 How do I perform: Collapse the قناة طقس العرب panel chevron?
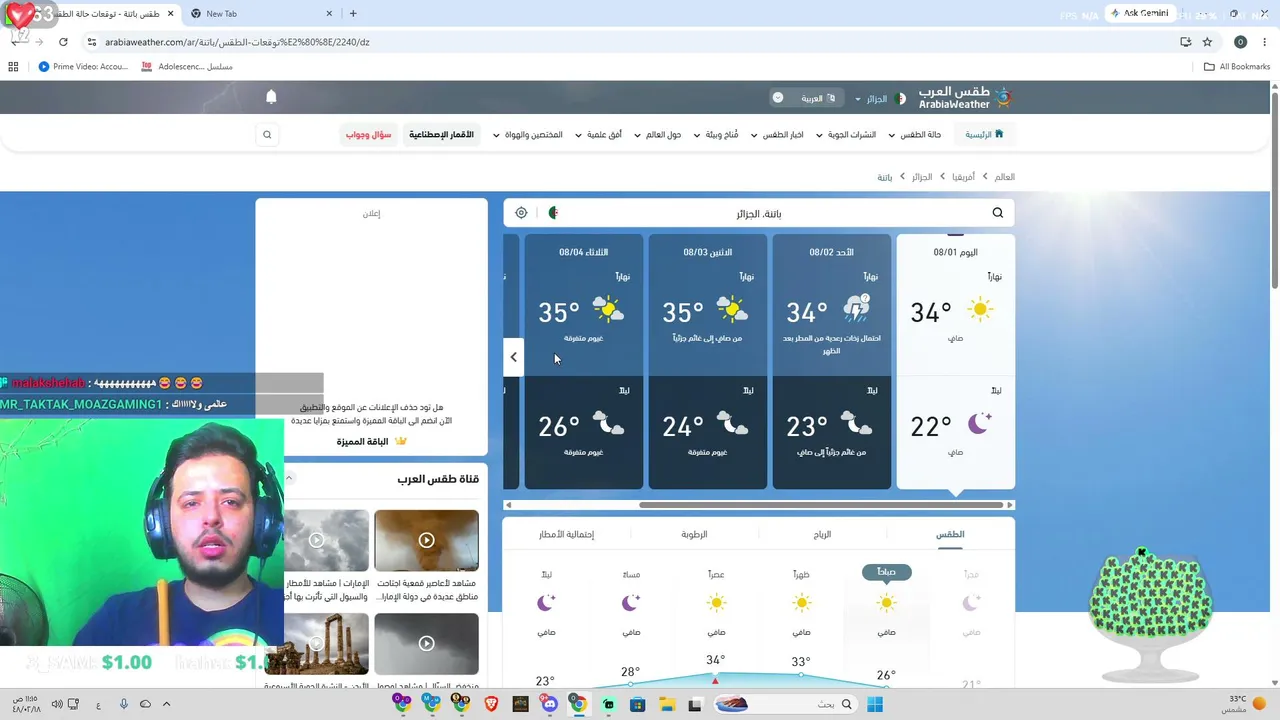(289, 478)
